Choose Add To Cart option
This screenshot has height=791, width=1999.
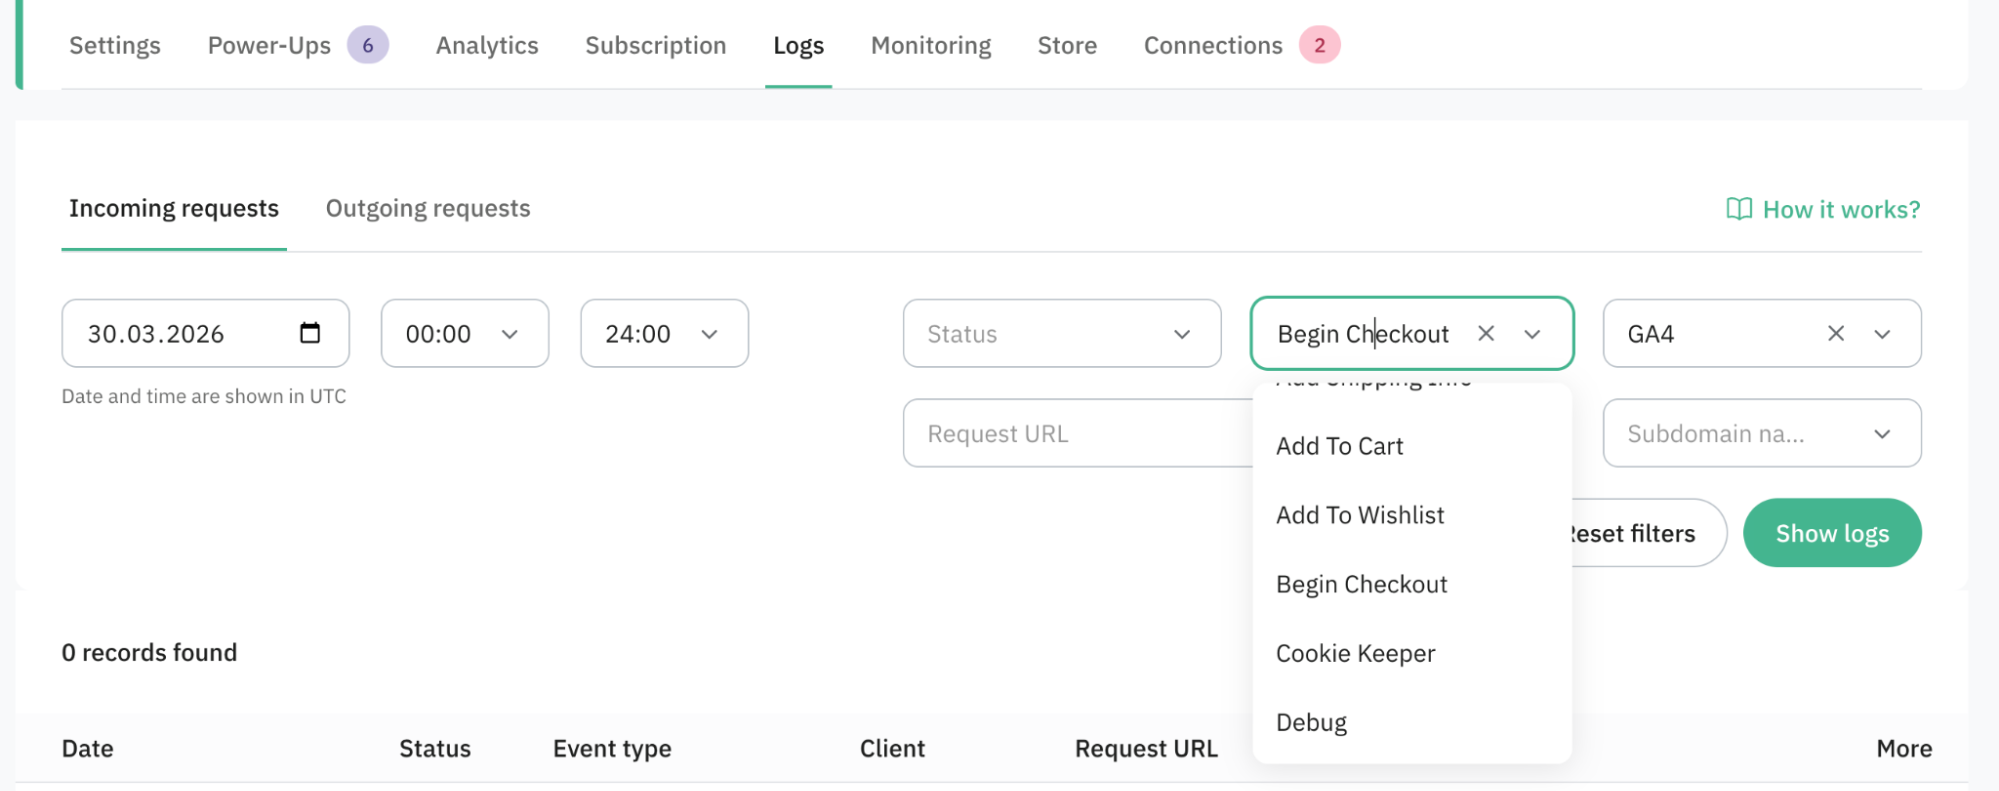click(1412, 446)
